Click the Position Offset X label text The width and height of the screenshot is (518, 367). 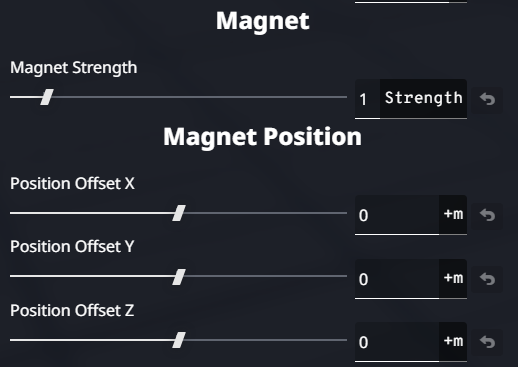72,184
